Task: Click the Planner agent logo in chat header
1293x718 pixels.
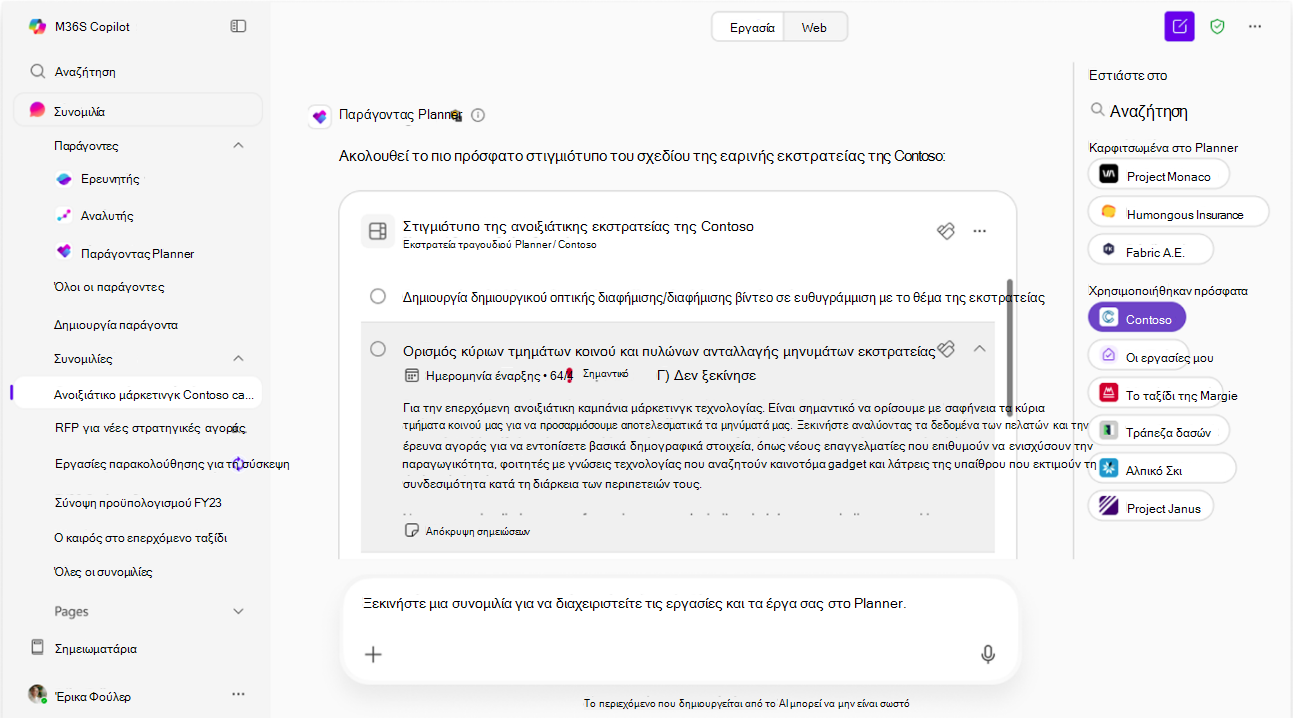Action: [x=320, y=116]
